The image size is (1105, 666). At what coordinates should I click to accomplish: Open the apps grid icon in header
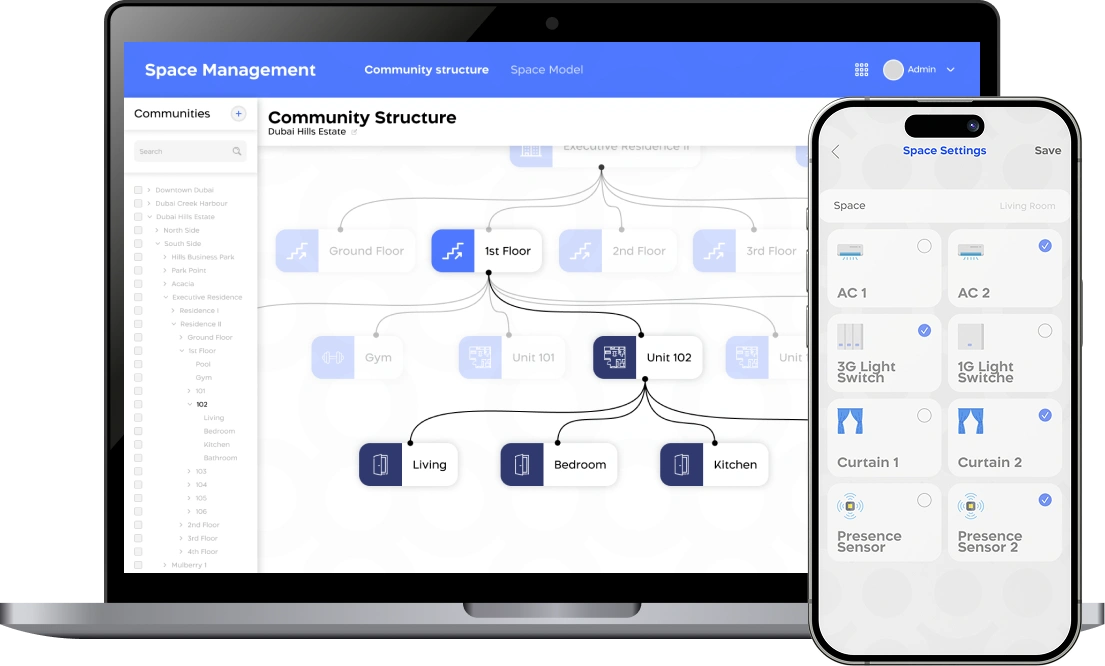[861, 69]
